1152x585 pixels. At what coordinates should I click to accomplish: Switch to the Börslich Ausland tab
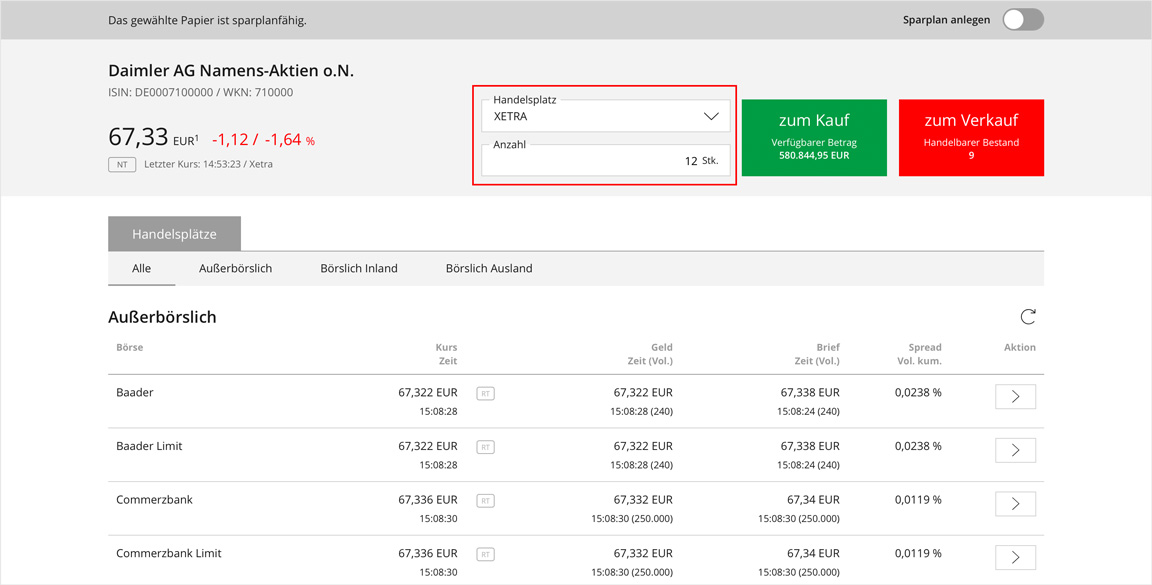pyautogui.click(x=489, y=268)
